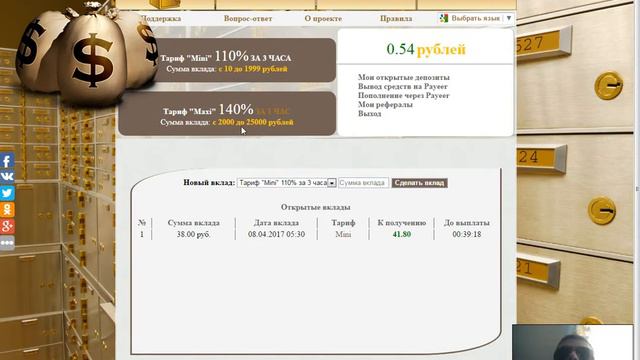Select the Тариф Mini 110% banner
The image size is (640, 360).
227,60
